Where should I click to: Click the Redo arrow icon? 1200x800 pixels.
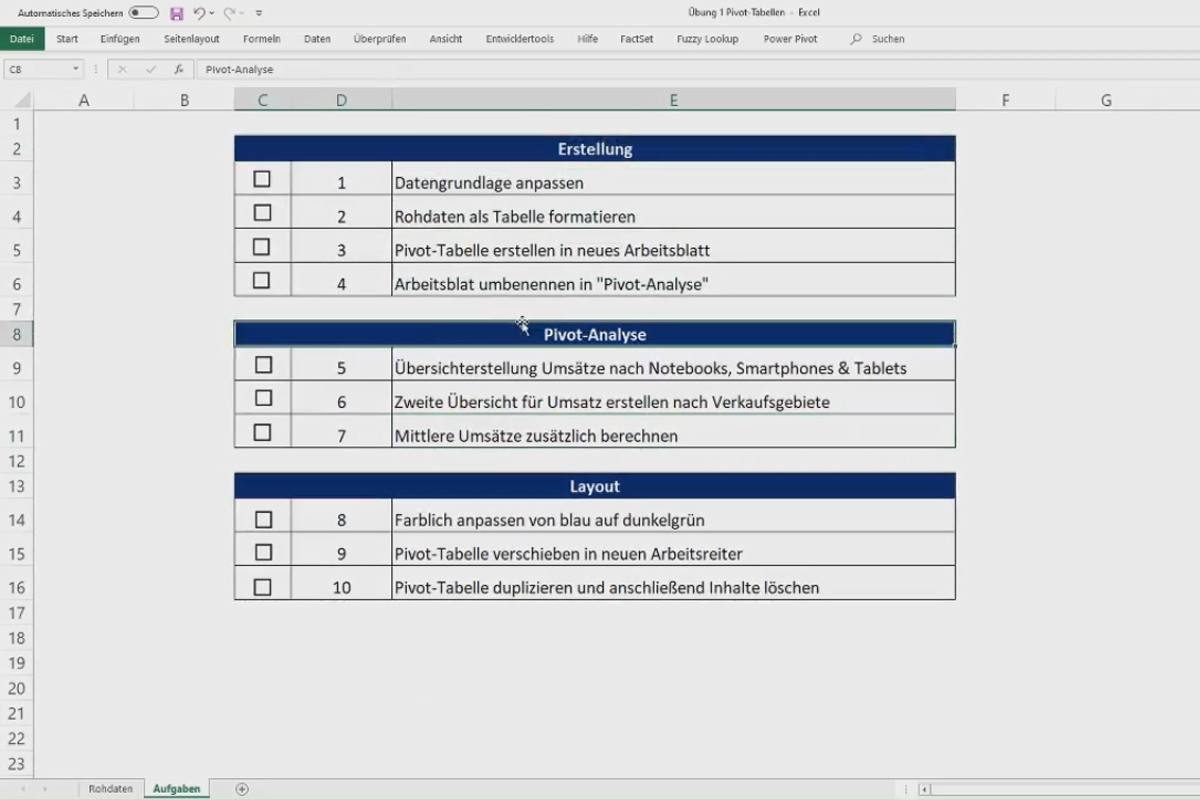229,13
